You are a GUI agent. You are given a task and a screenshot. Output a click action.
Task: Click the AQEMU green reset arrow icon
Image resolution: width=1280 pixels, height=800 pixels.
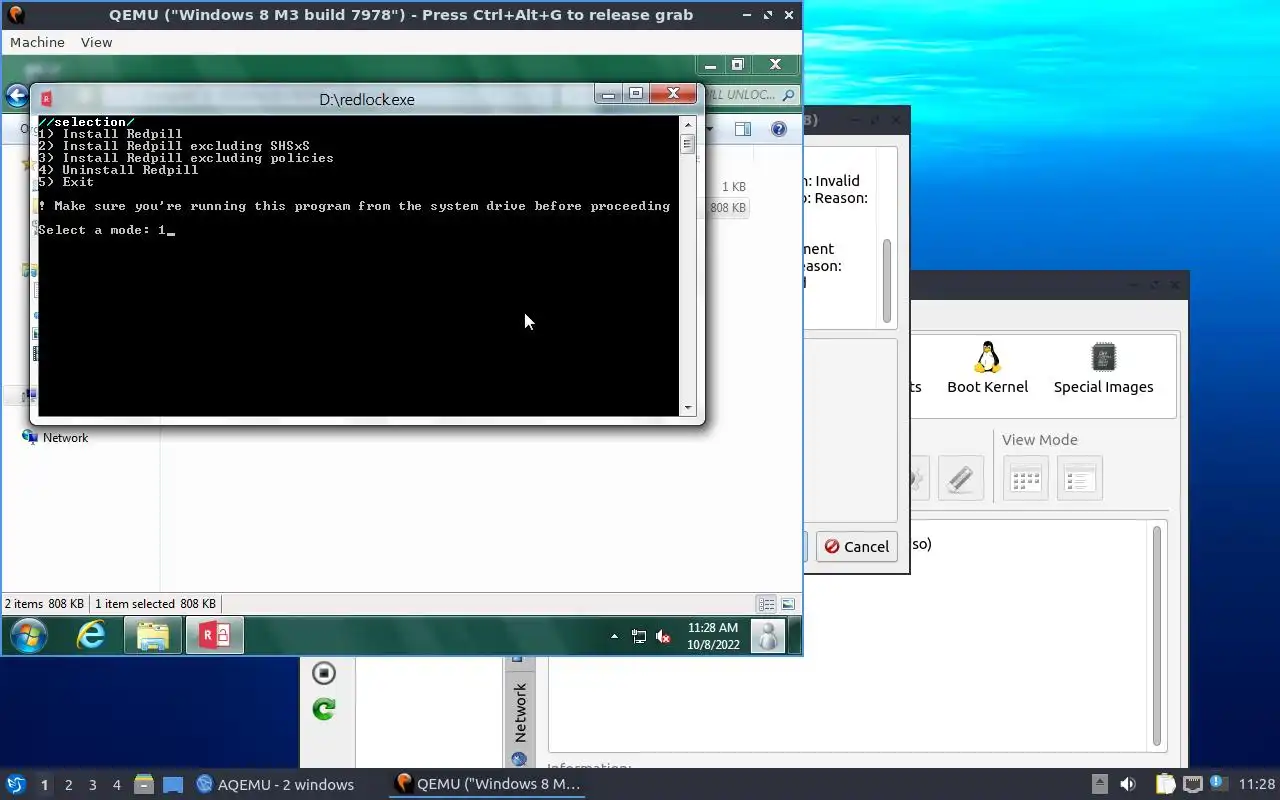323,709
